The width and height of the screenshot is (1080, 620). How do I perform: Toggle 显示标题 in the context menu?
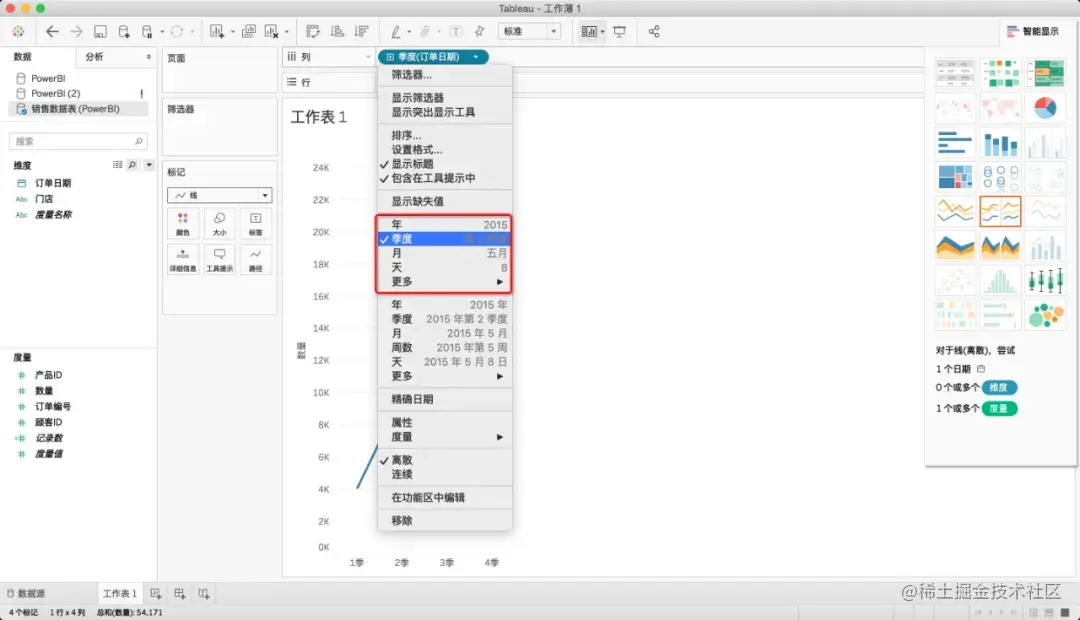(x=445, y=164)
